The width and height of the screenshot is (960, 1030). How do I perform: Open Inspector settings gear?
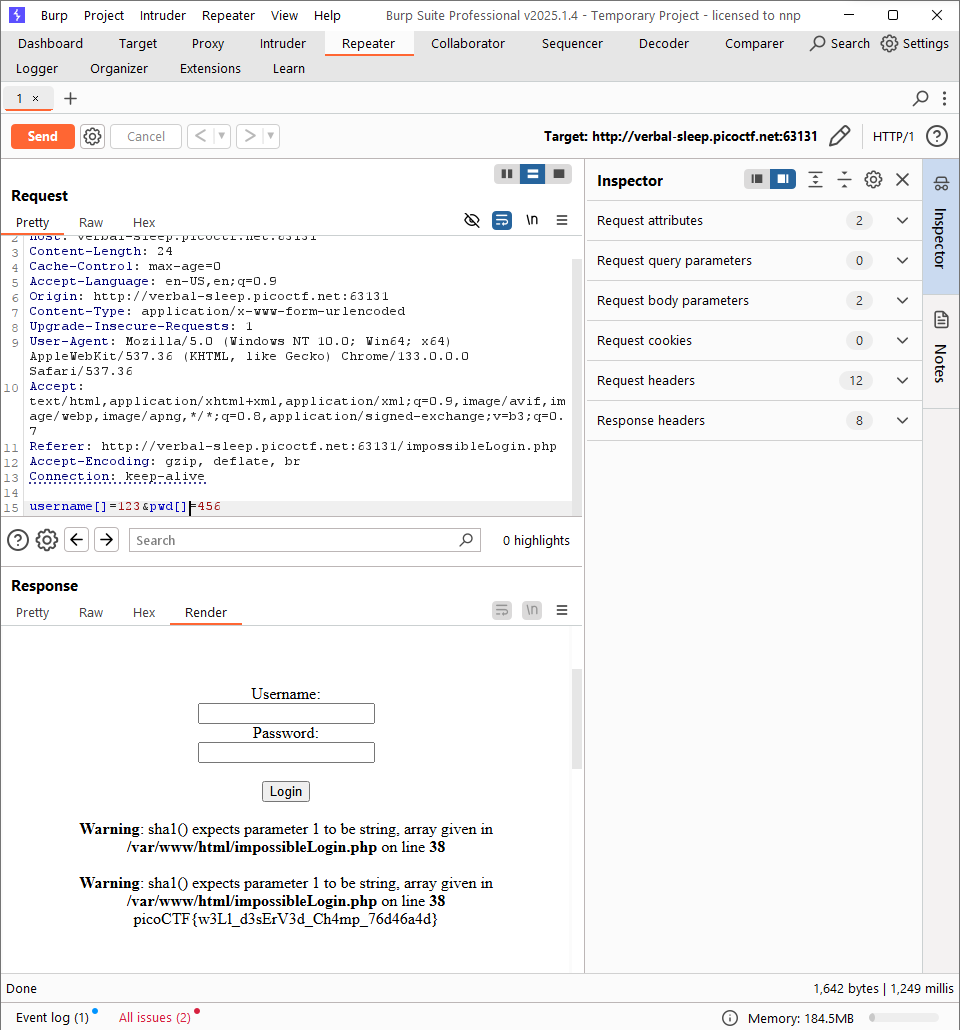(x=873, y=179)
